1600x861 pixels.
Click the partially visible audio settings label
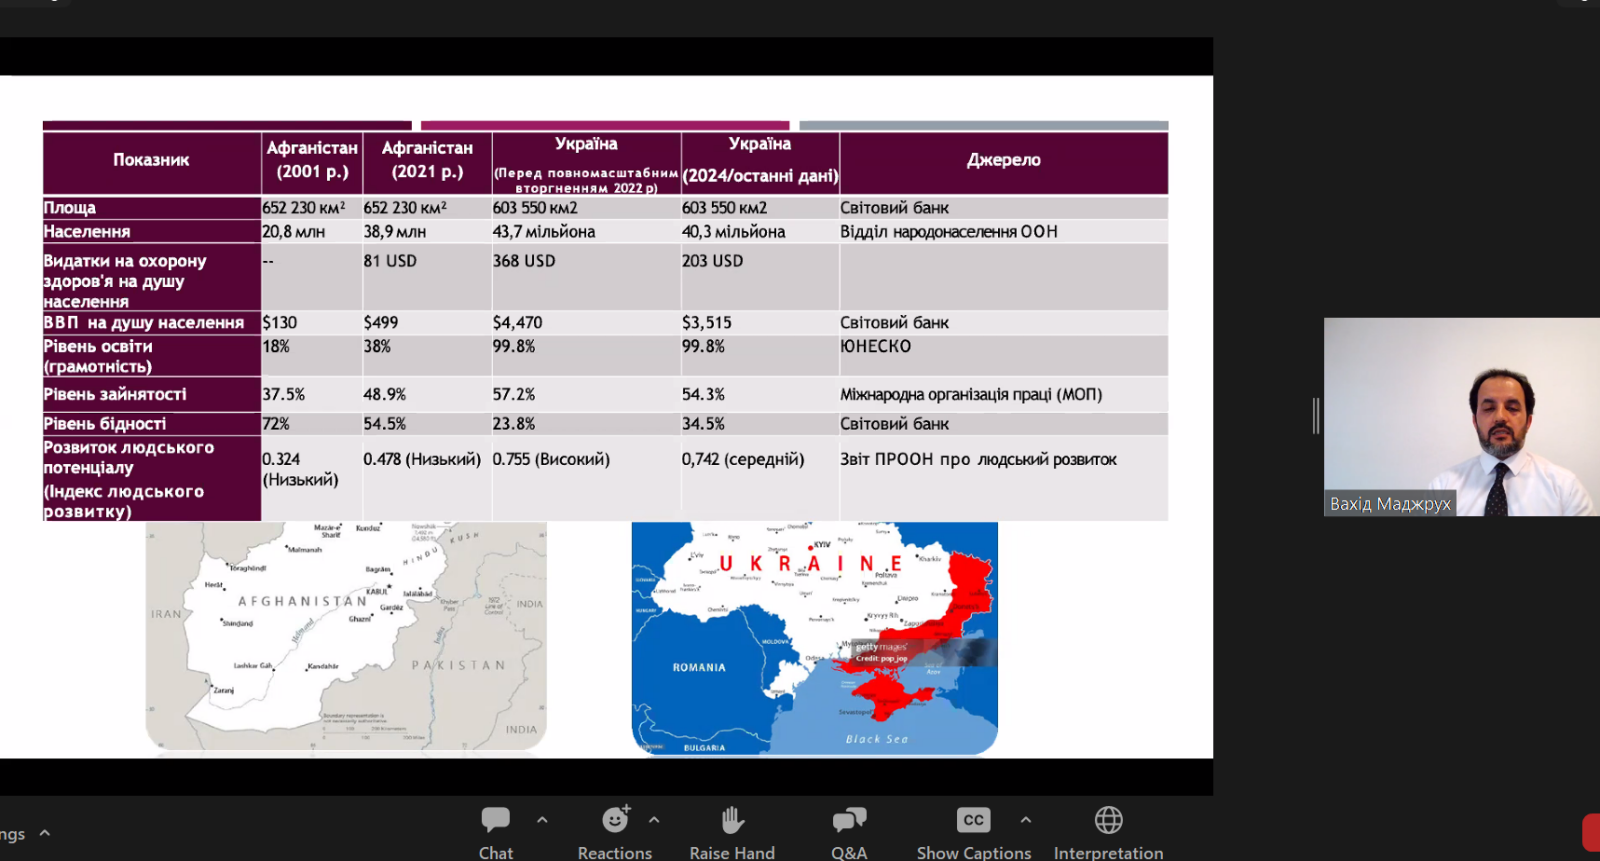tap(12, 834)
